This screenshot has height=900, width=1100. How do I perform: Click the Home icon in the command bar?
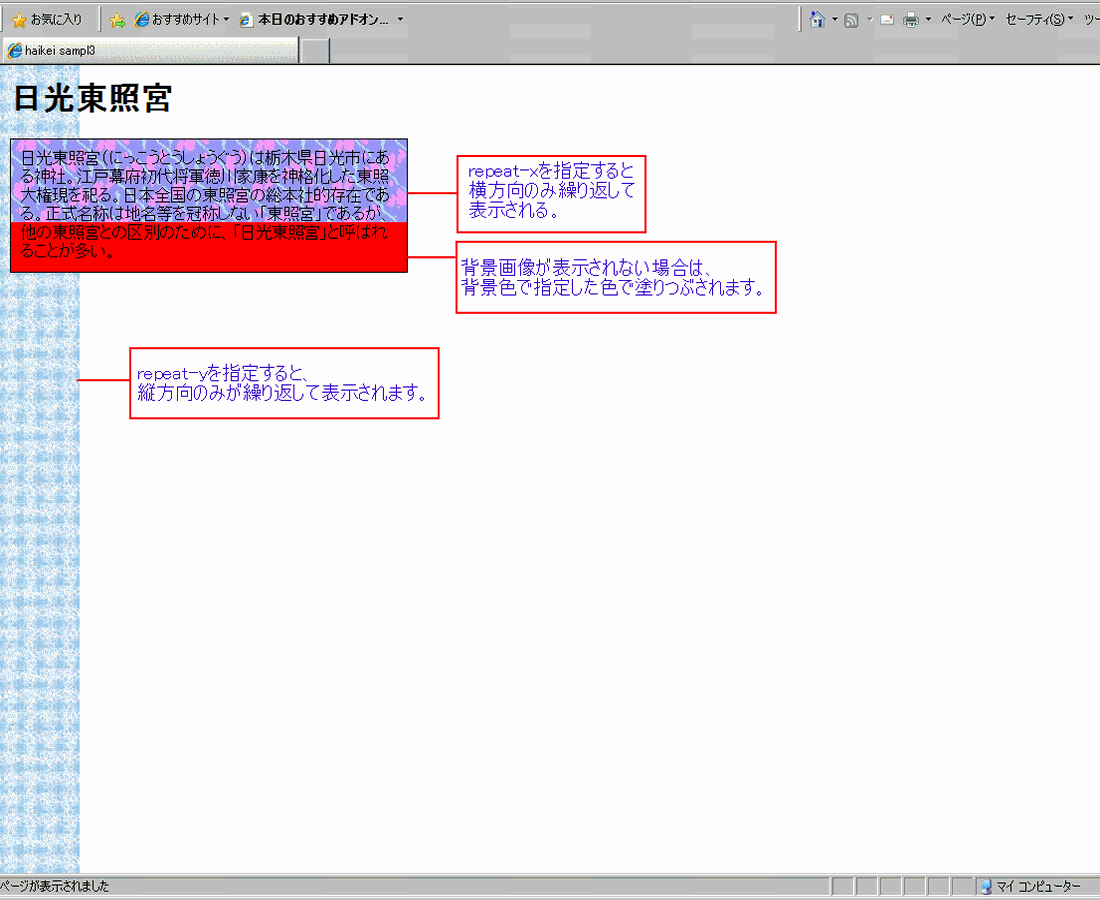point(817,20)
